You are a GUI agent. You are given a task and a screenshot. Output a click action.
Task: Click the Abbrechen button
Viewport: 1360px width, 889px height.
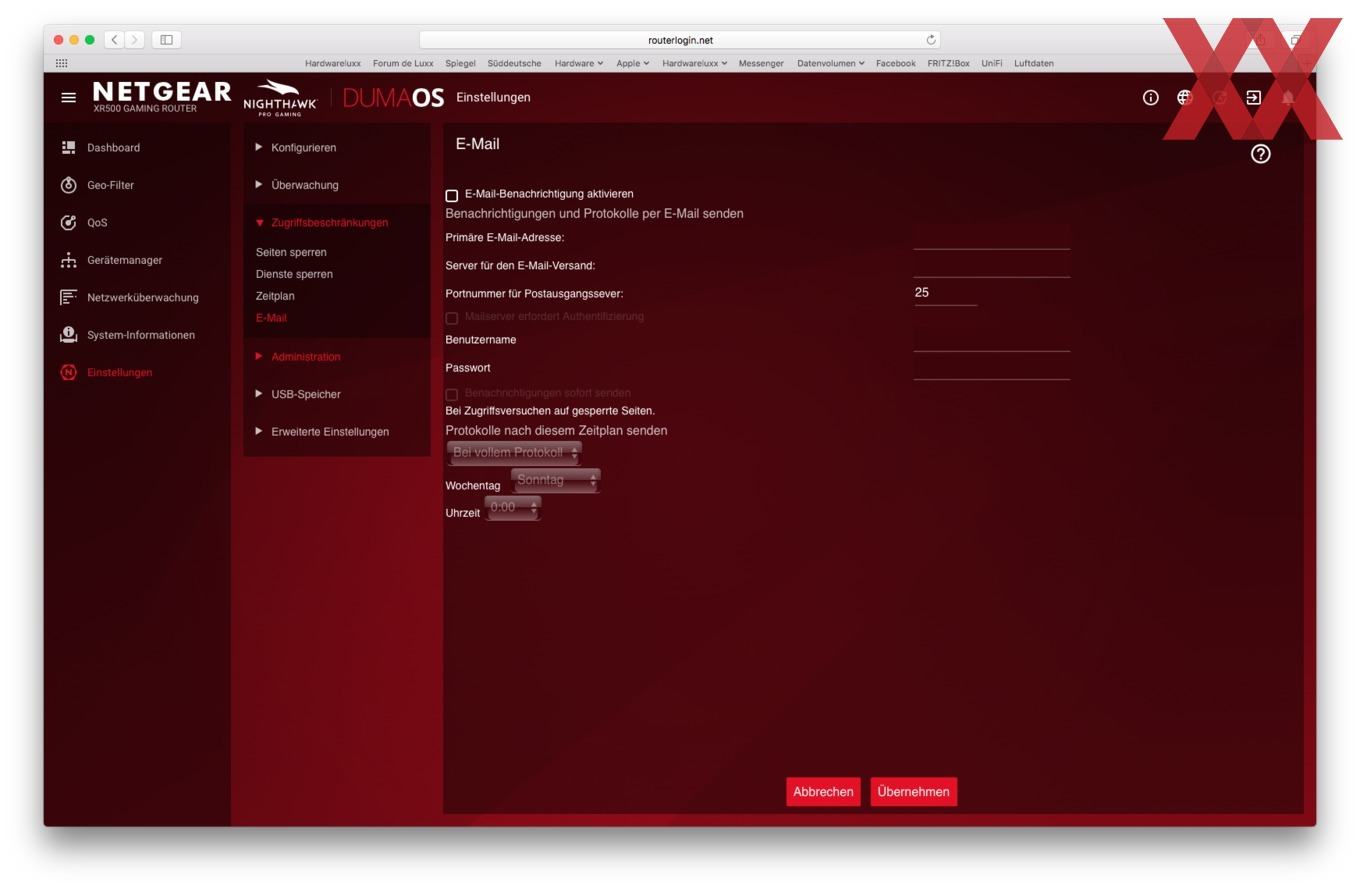coord(823,791)
